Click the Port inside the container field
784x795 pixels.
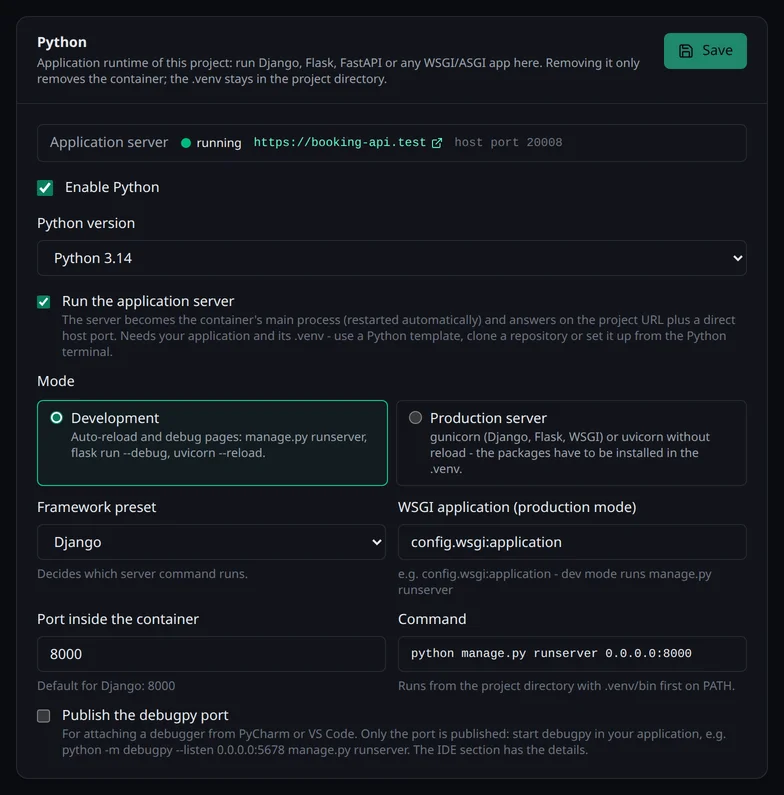click(211, 654)
